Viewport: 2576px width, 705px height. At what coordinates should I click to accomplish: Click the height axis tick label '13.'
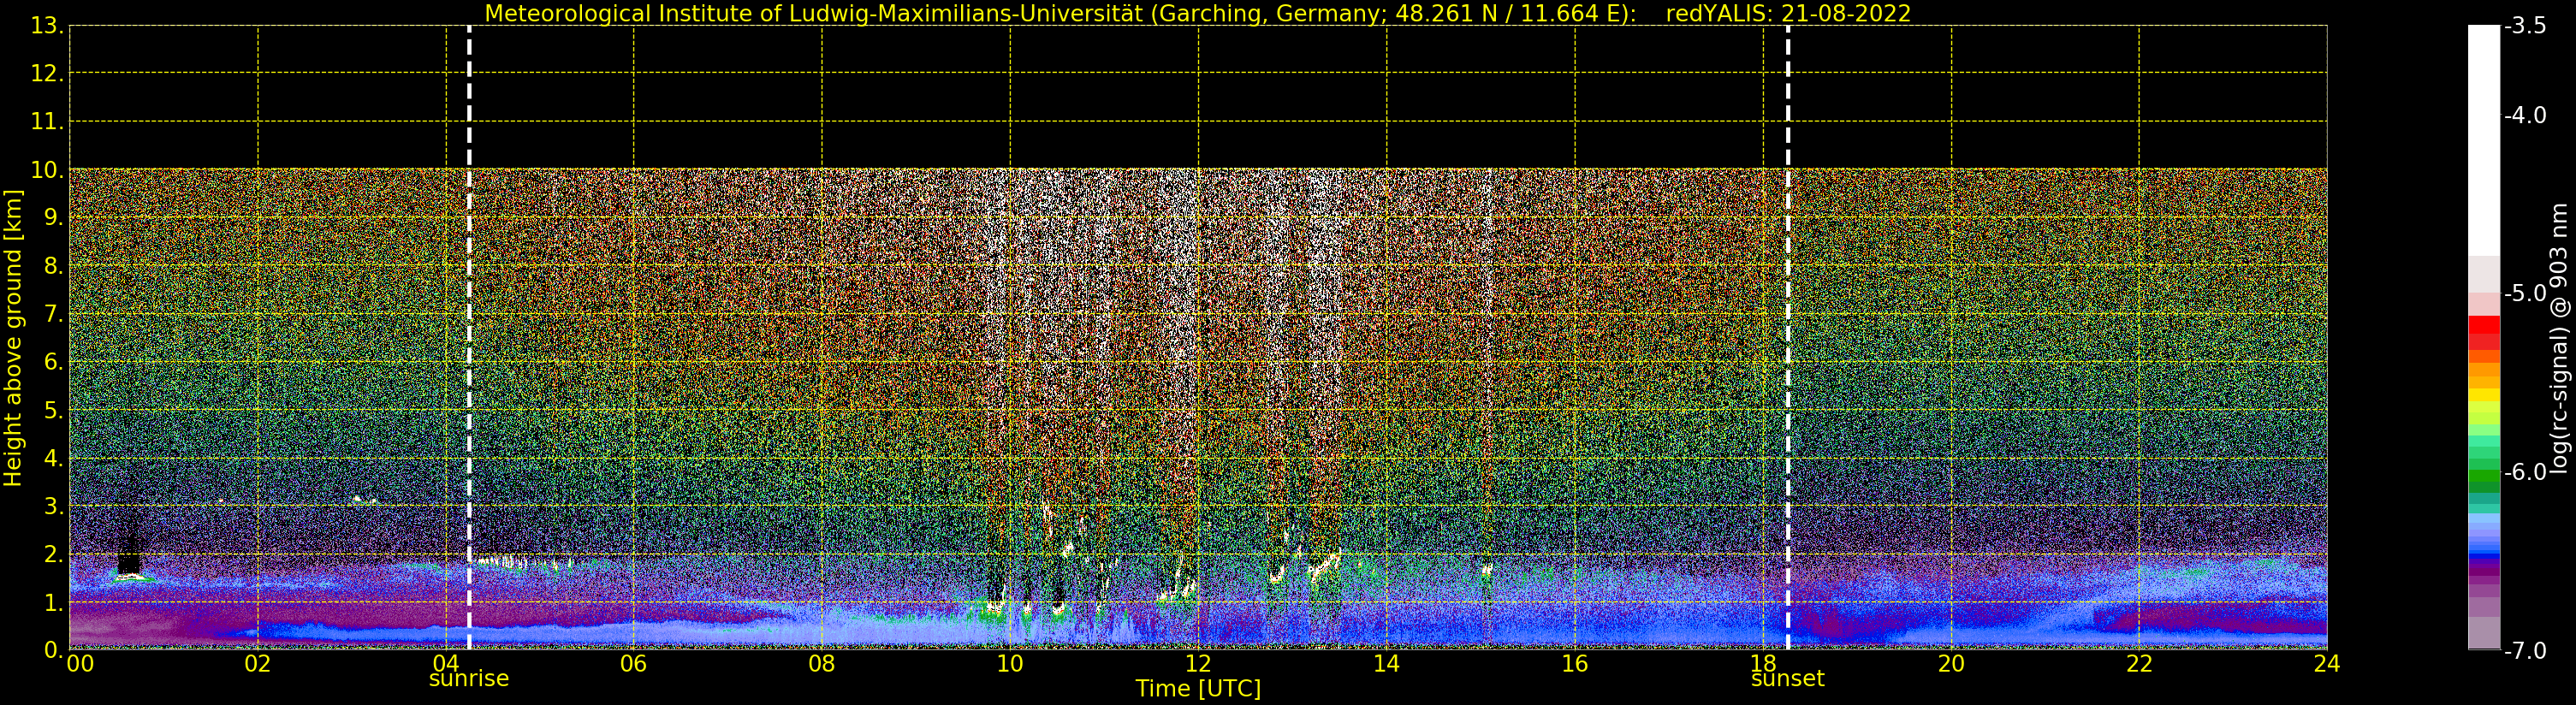47,26
